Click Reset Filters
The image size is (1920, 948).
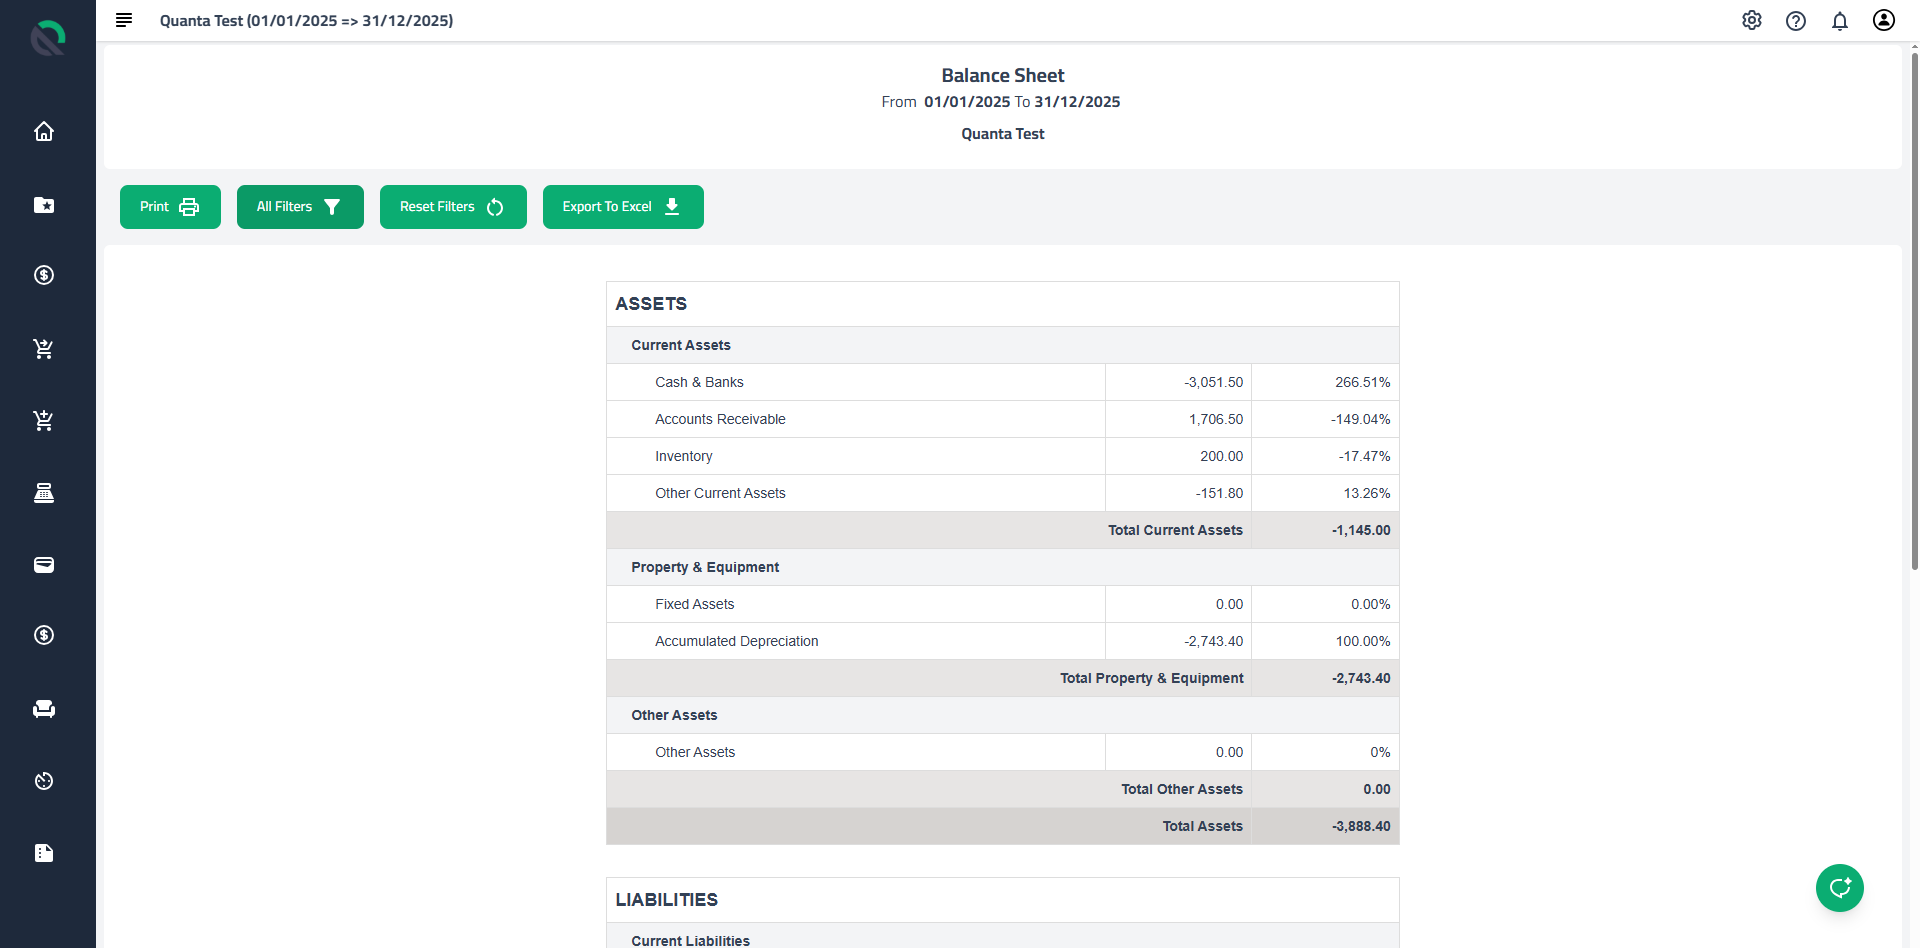coord(452,206)
